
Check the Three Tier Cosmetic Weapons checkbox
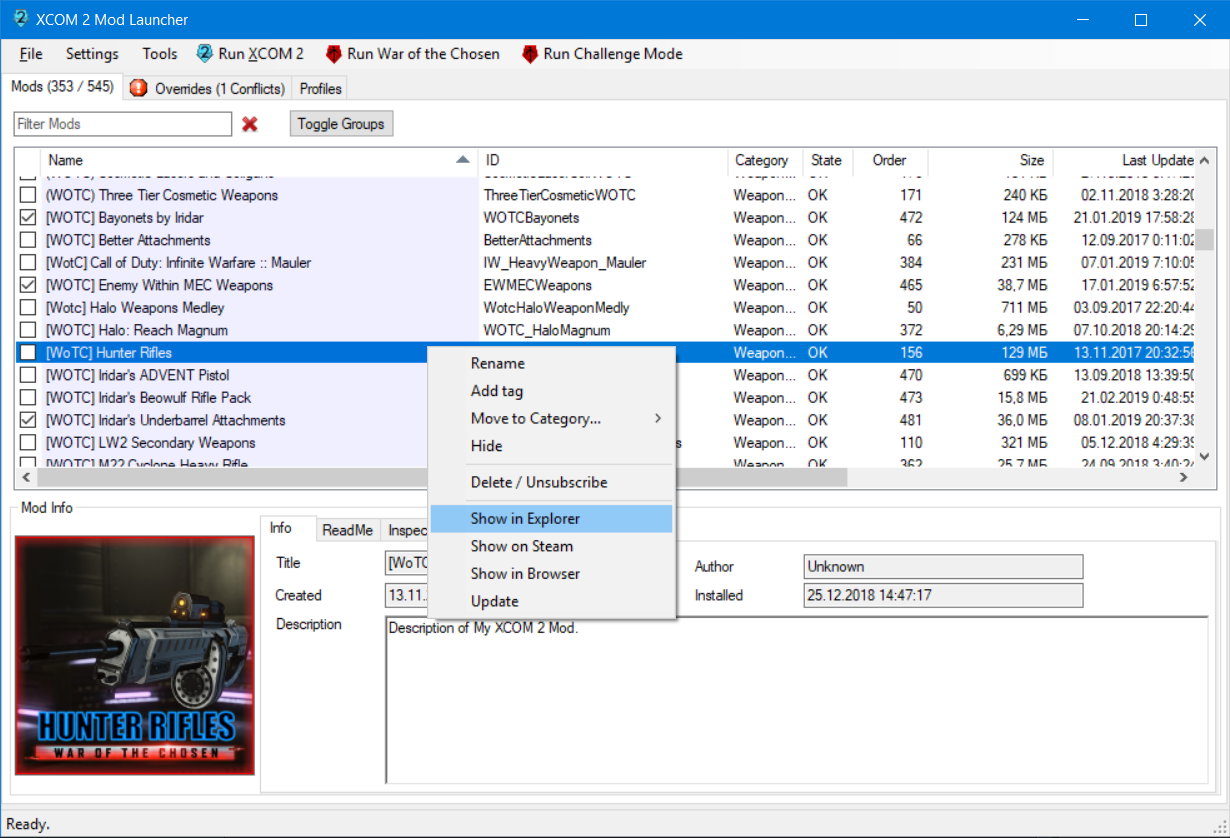[28, 195]
